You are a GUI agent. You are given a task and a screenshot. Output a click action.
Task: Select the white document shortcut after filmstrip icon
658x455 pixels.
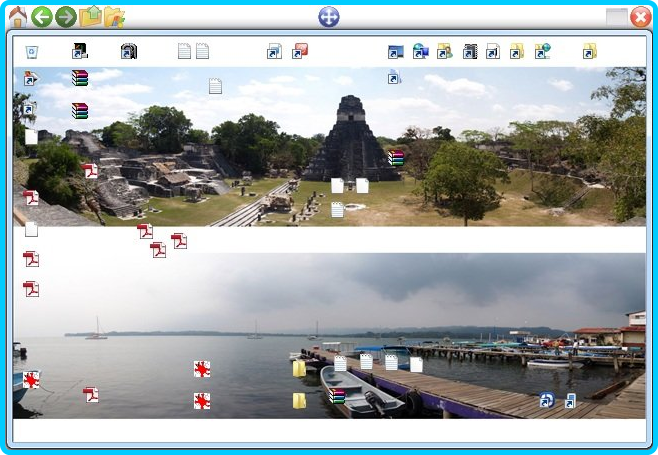pyautogui.click(x=493, y=51)
